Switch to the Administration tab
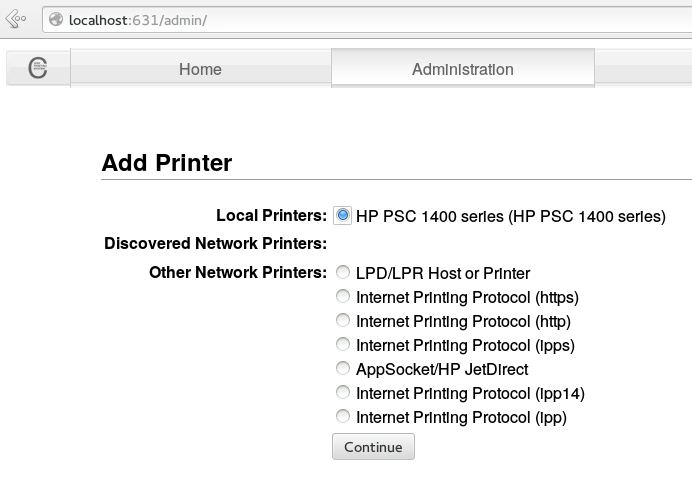Viewport: 692px width, 501px height. pyautogui.click(x=462, y=69)
